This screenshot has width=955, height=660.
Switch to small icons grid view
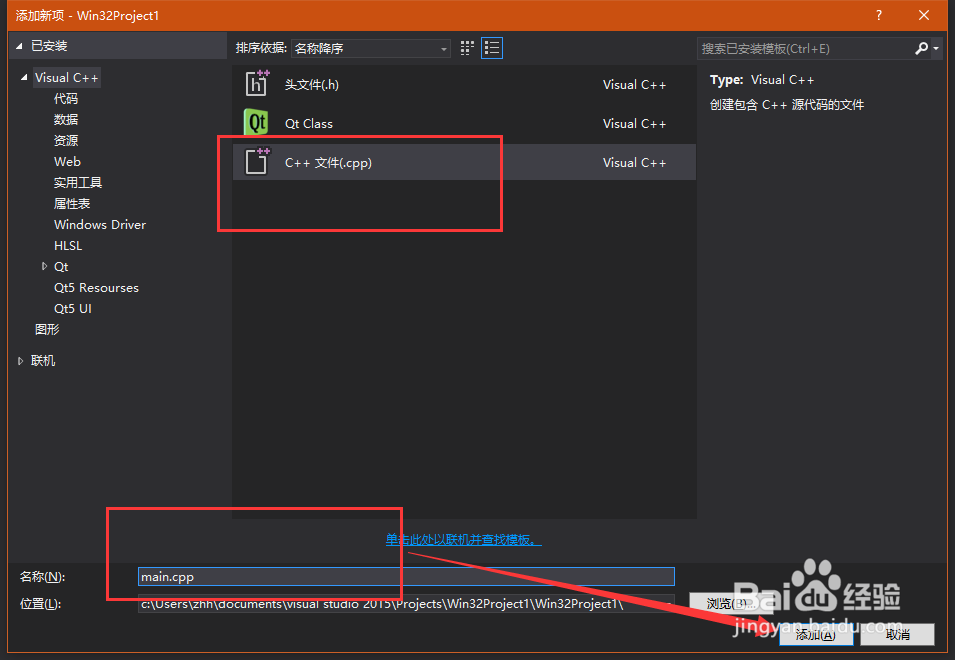(467, 48)
